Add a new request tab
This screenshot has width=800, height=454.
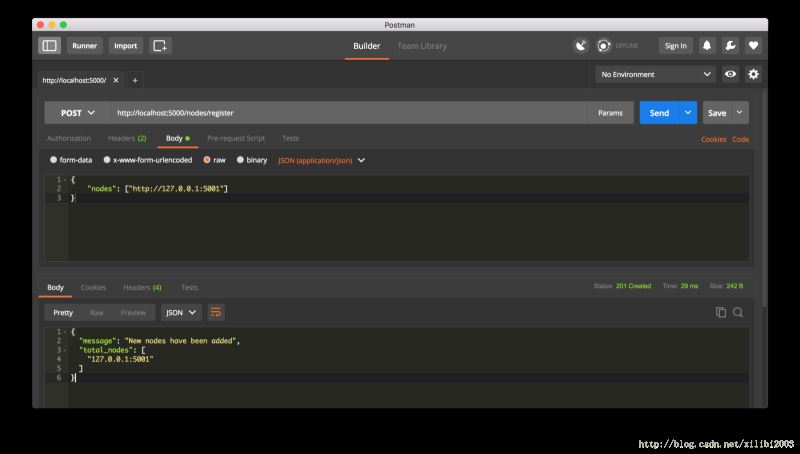[135, 80]
